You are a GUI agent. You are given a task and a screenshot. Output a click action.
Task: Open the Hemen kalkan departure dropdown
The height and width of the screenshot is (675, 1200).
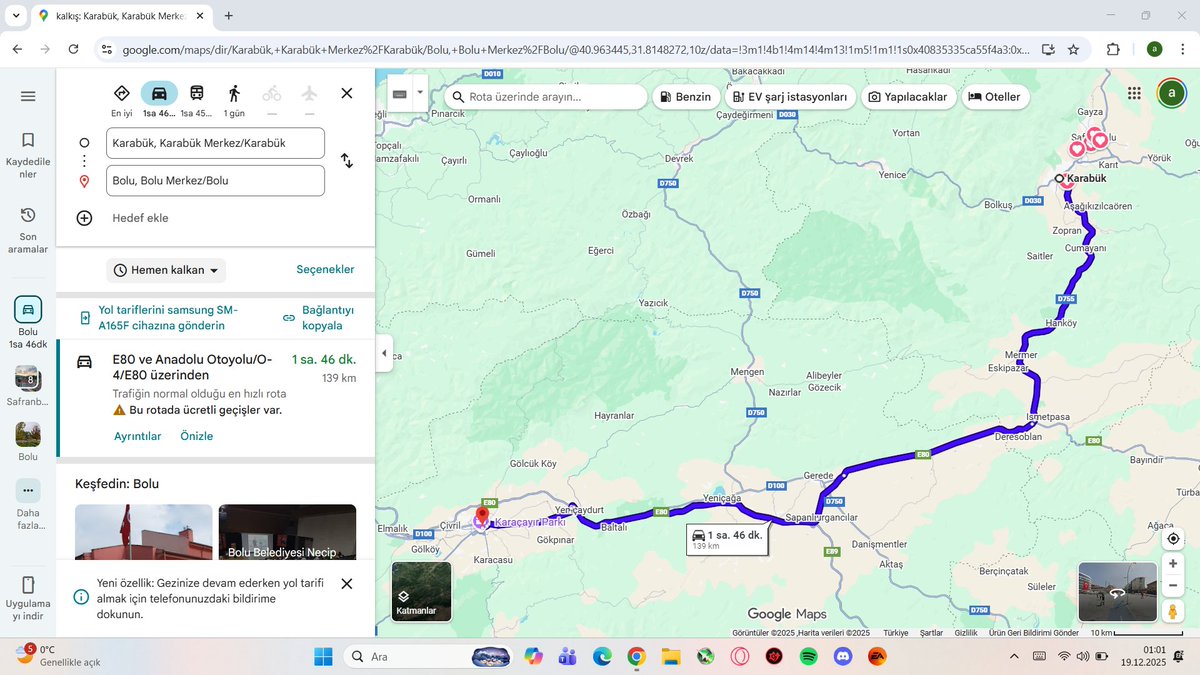coord(166,270)
